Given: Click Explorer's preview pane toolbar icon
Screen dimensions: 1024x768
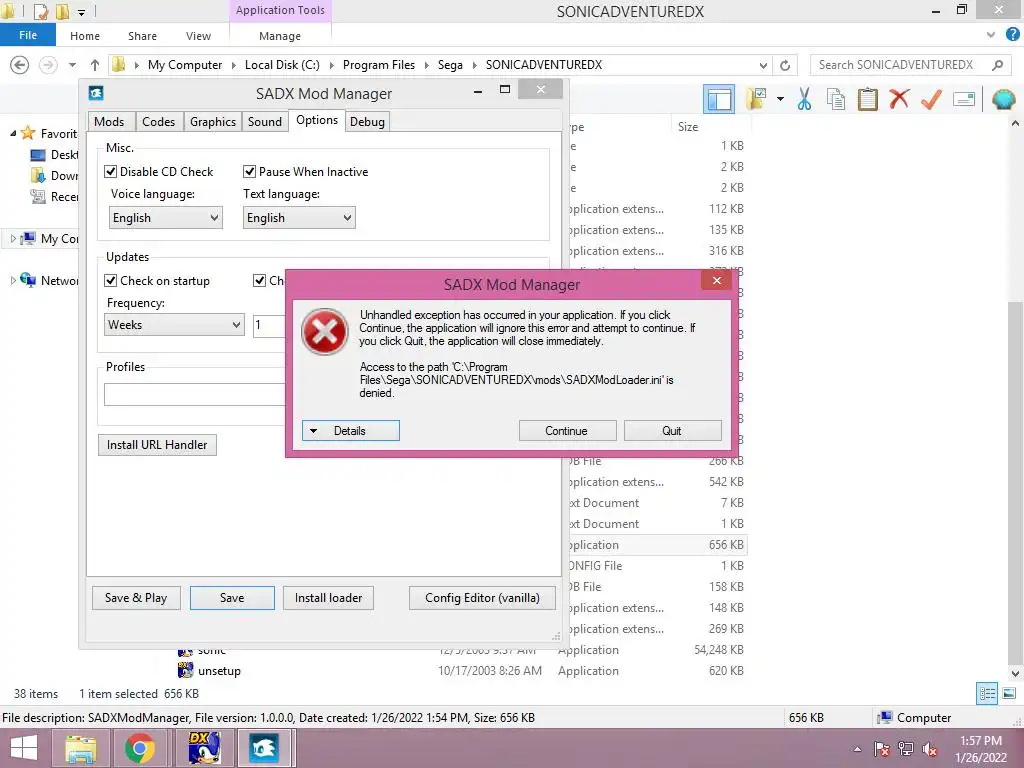Looking at the screenshot, I should coord(719,100).
